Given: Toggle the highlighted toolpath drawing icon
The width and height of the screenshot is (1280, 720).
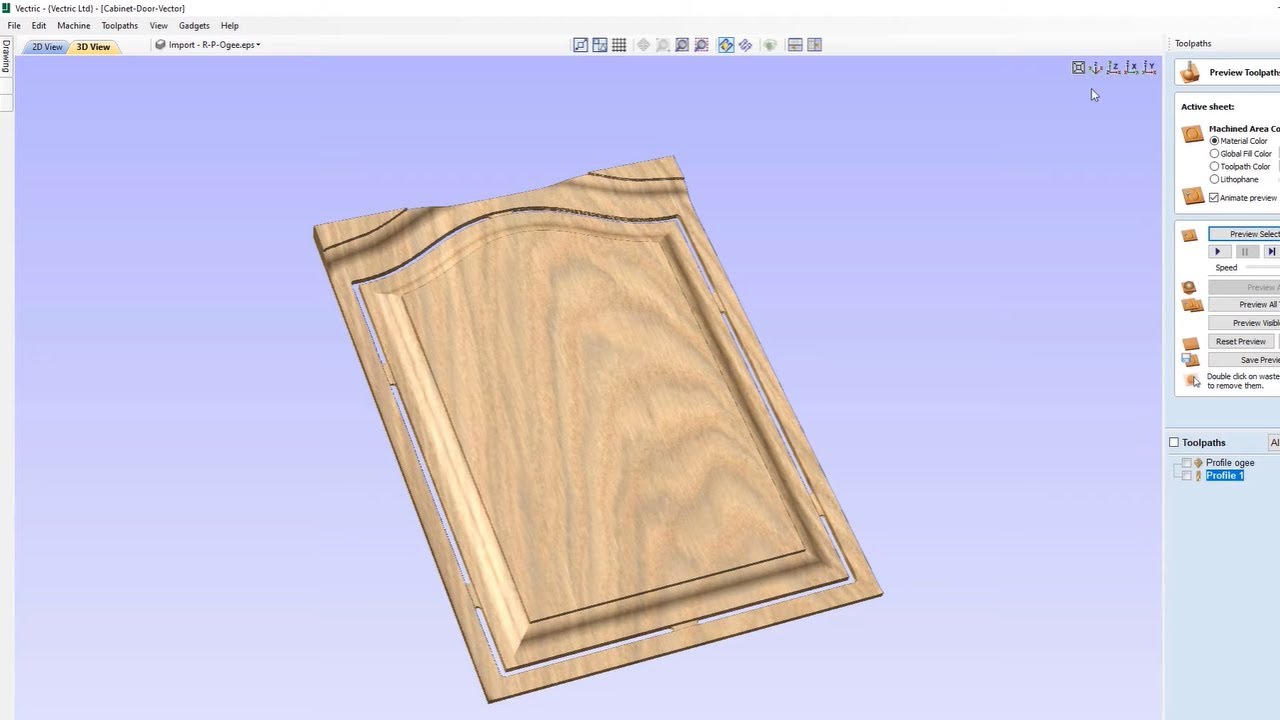Looking at the screenshot, I should coord(726,45).
